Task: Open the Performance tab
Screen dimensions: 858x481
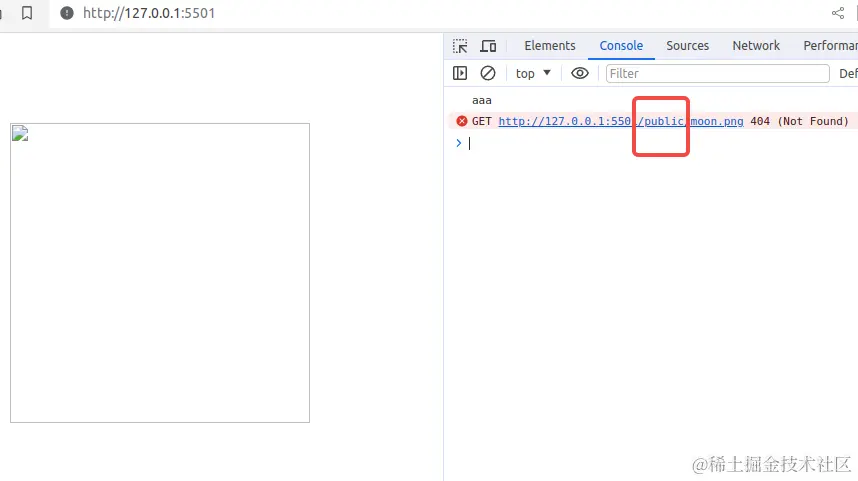Action: coord(830,46)
